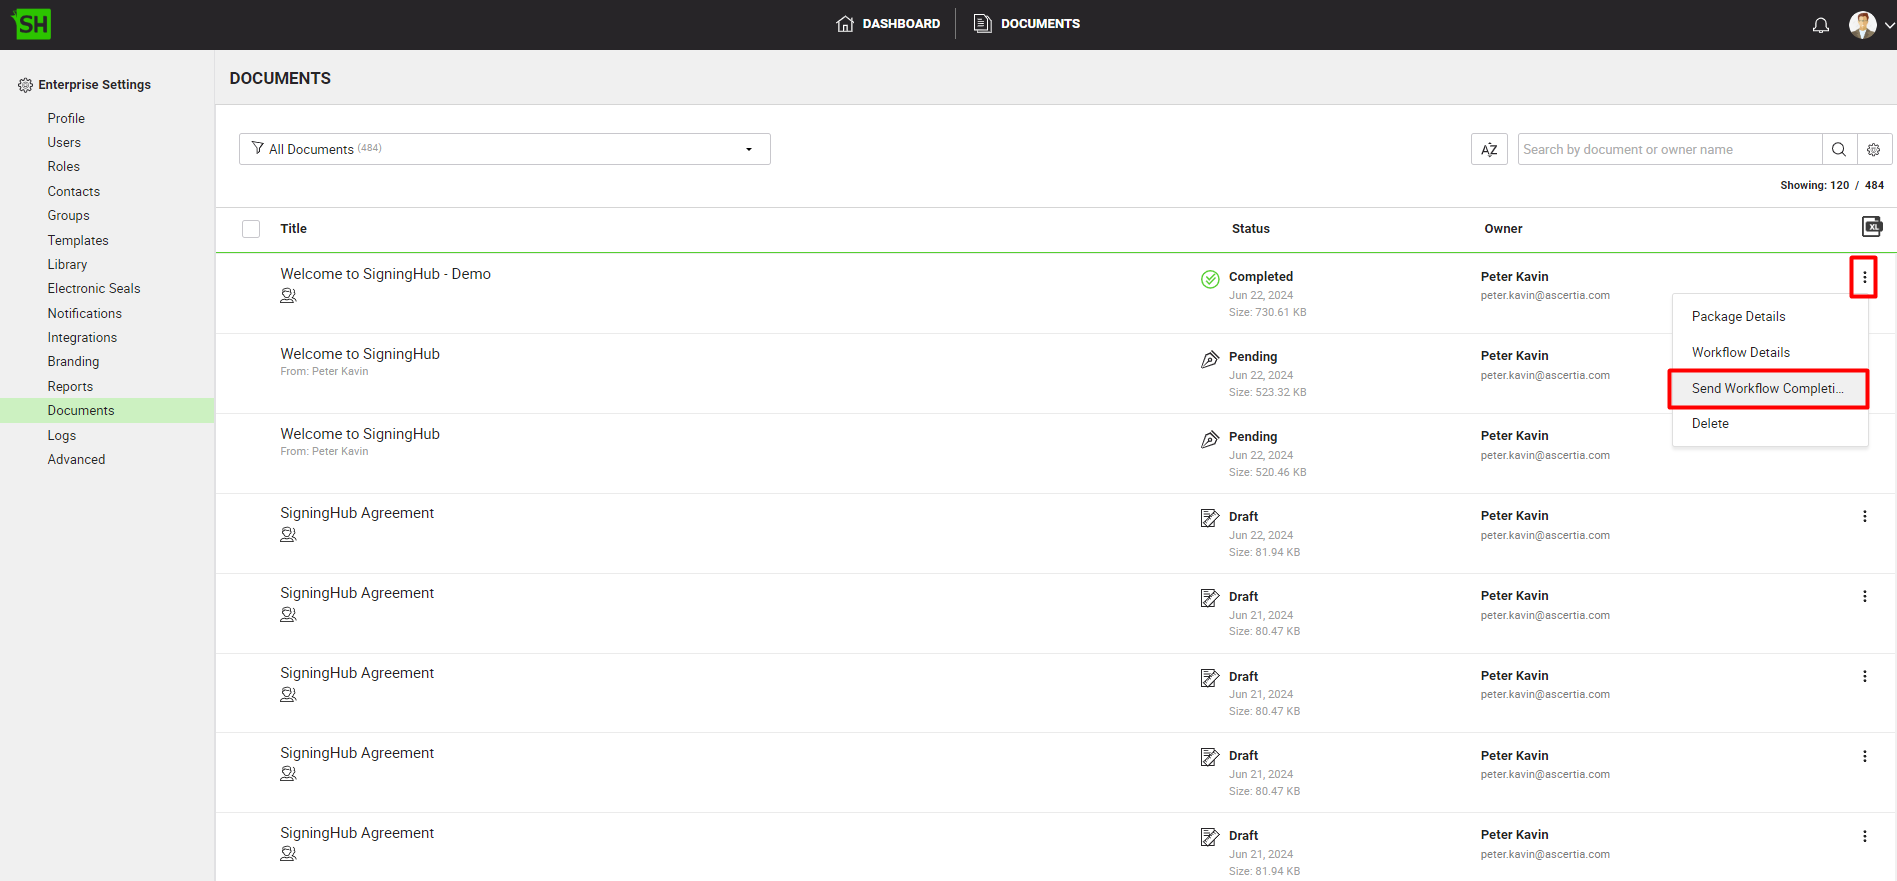Click recipients icon under Welcome to SigningHub - Demo
Viewport: 1897px width, 881px height.
tap(288, 296)
